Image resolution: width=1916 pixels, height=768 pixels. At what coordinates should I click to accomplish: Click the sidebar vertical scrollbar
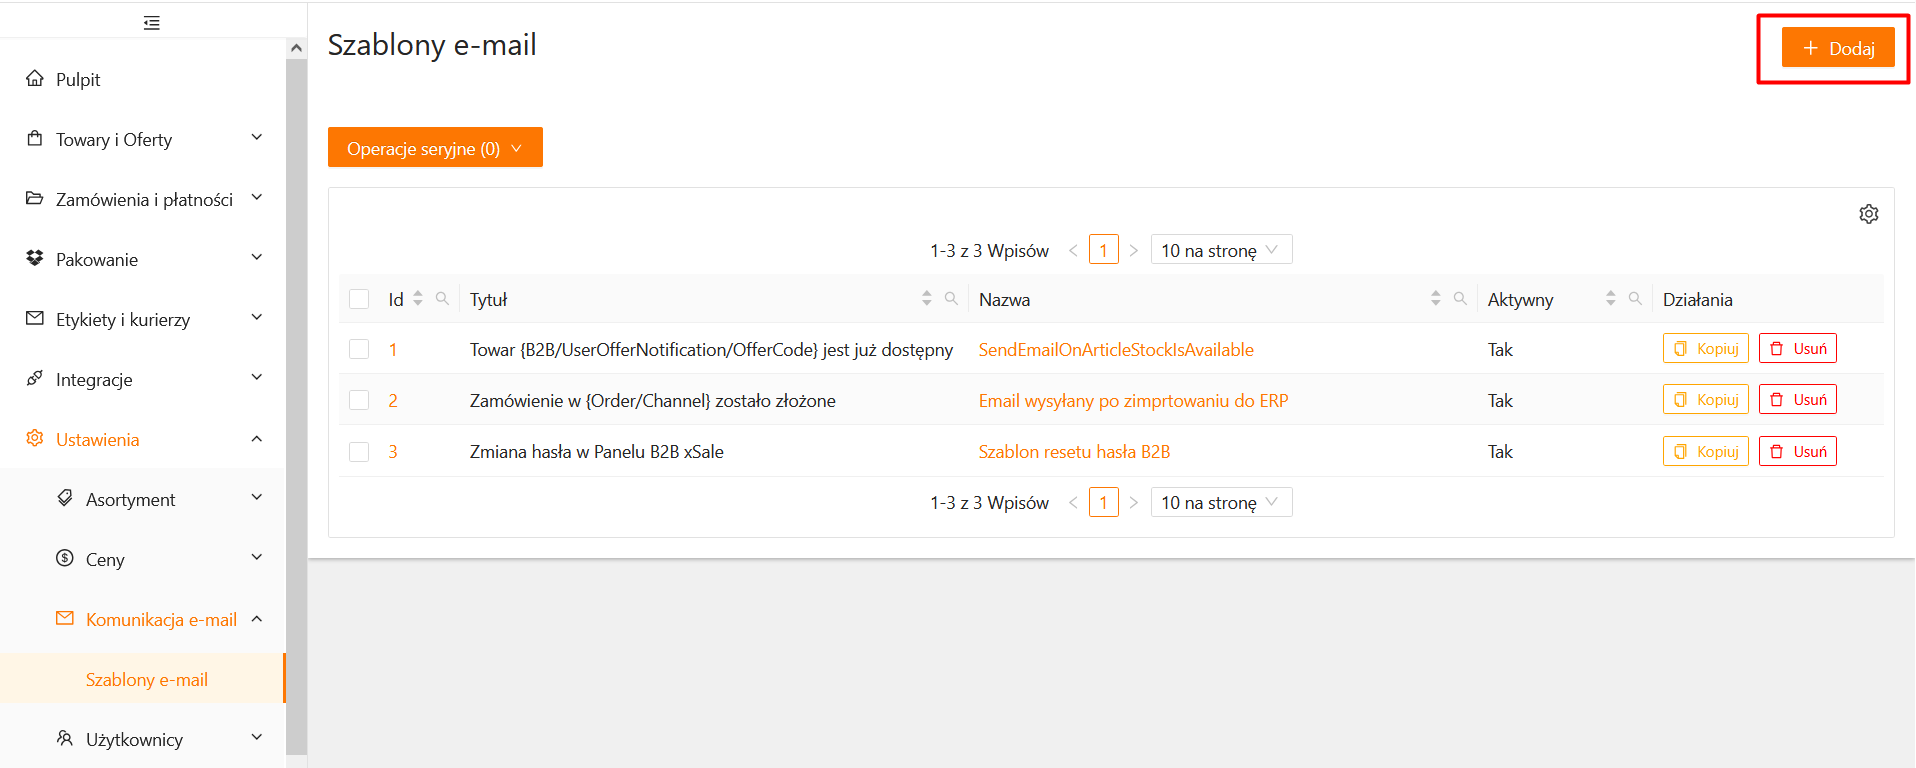coord(296,400)
